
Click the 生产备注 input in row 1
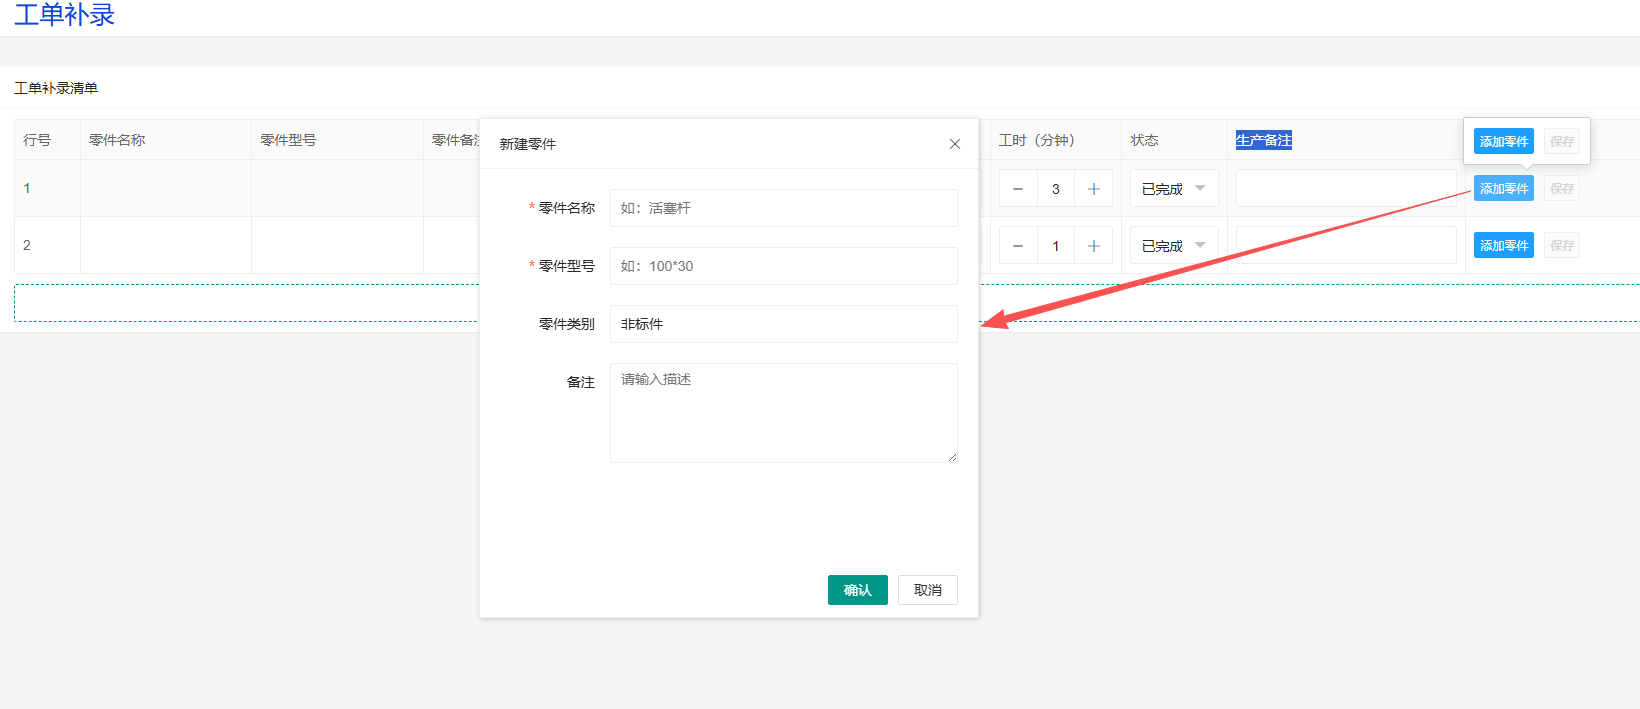coord(1346,189)
